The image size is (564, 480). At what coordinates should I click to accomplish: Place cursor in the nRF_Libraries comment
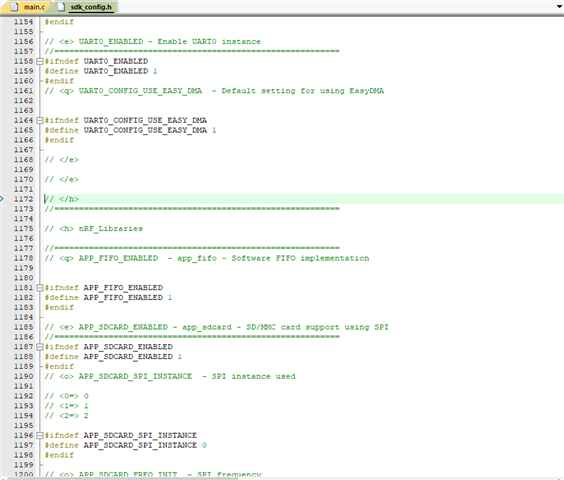[94, 229]
